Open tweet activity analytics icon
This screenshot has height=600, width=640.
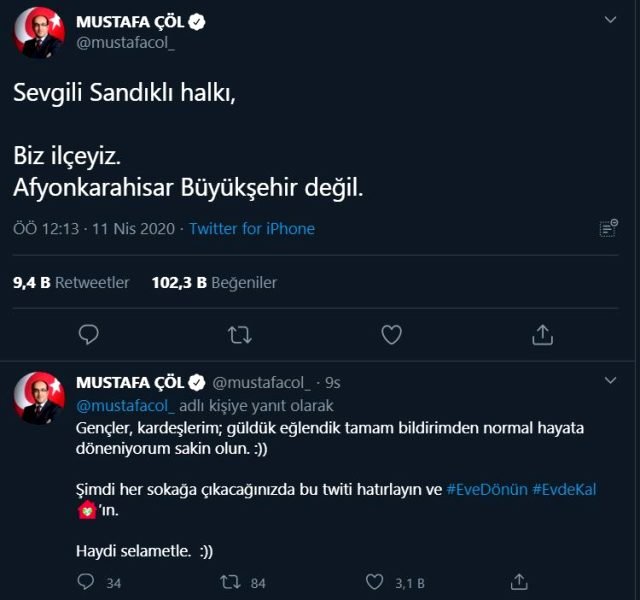click(607, 229)
